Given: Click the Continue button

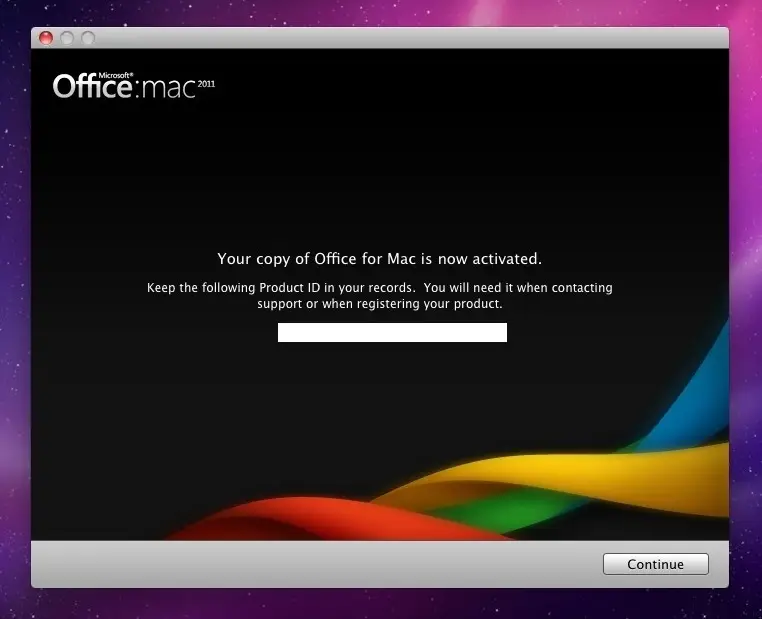Looking at the screenshot, I should pos(656,564).
